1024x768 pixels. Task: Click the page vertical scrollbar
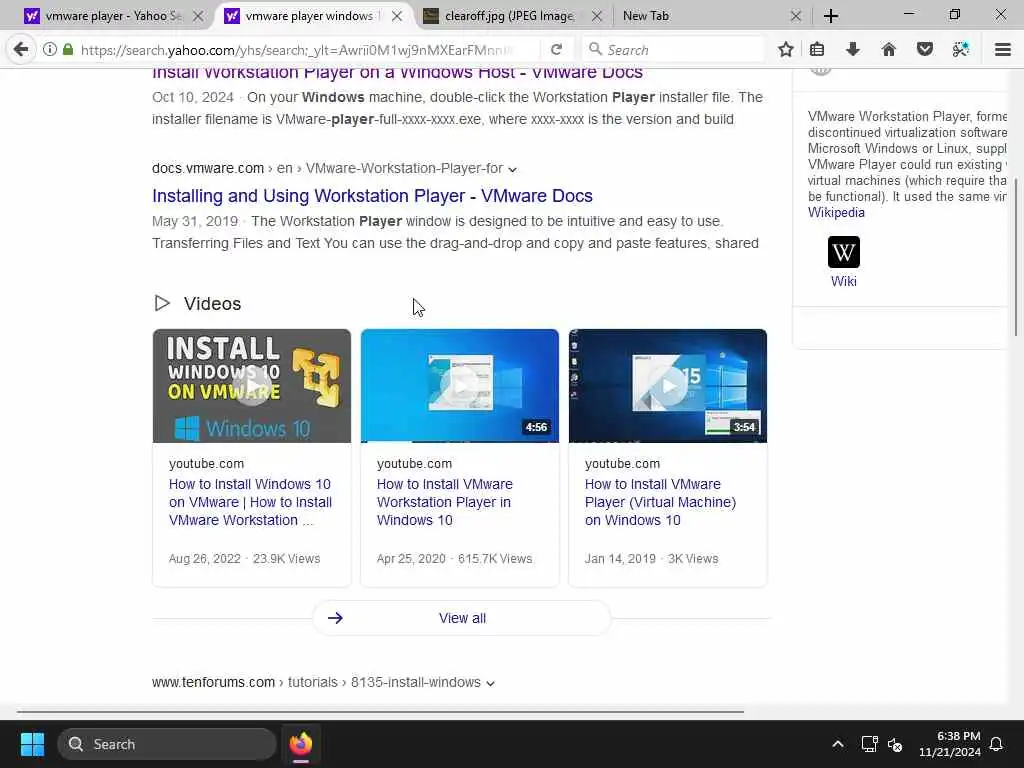coord(1018,258)
